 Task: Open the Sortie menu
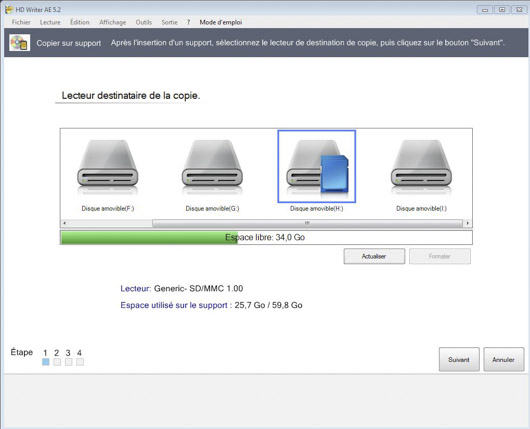(x=169, y=22)
